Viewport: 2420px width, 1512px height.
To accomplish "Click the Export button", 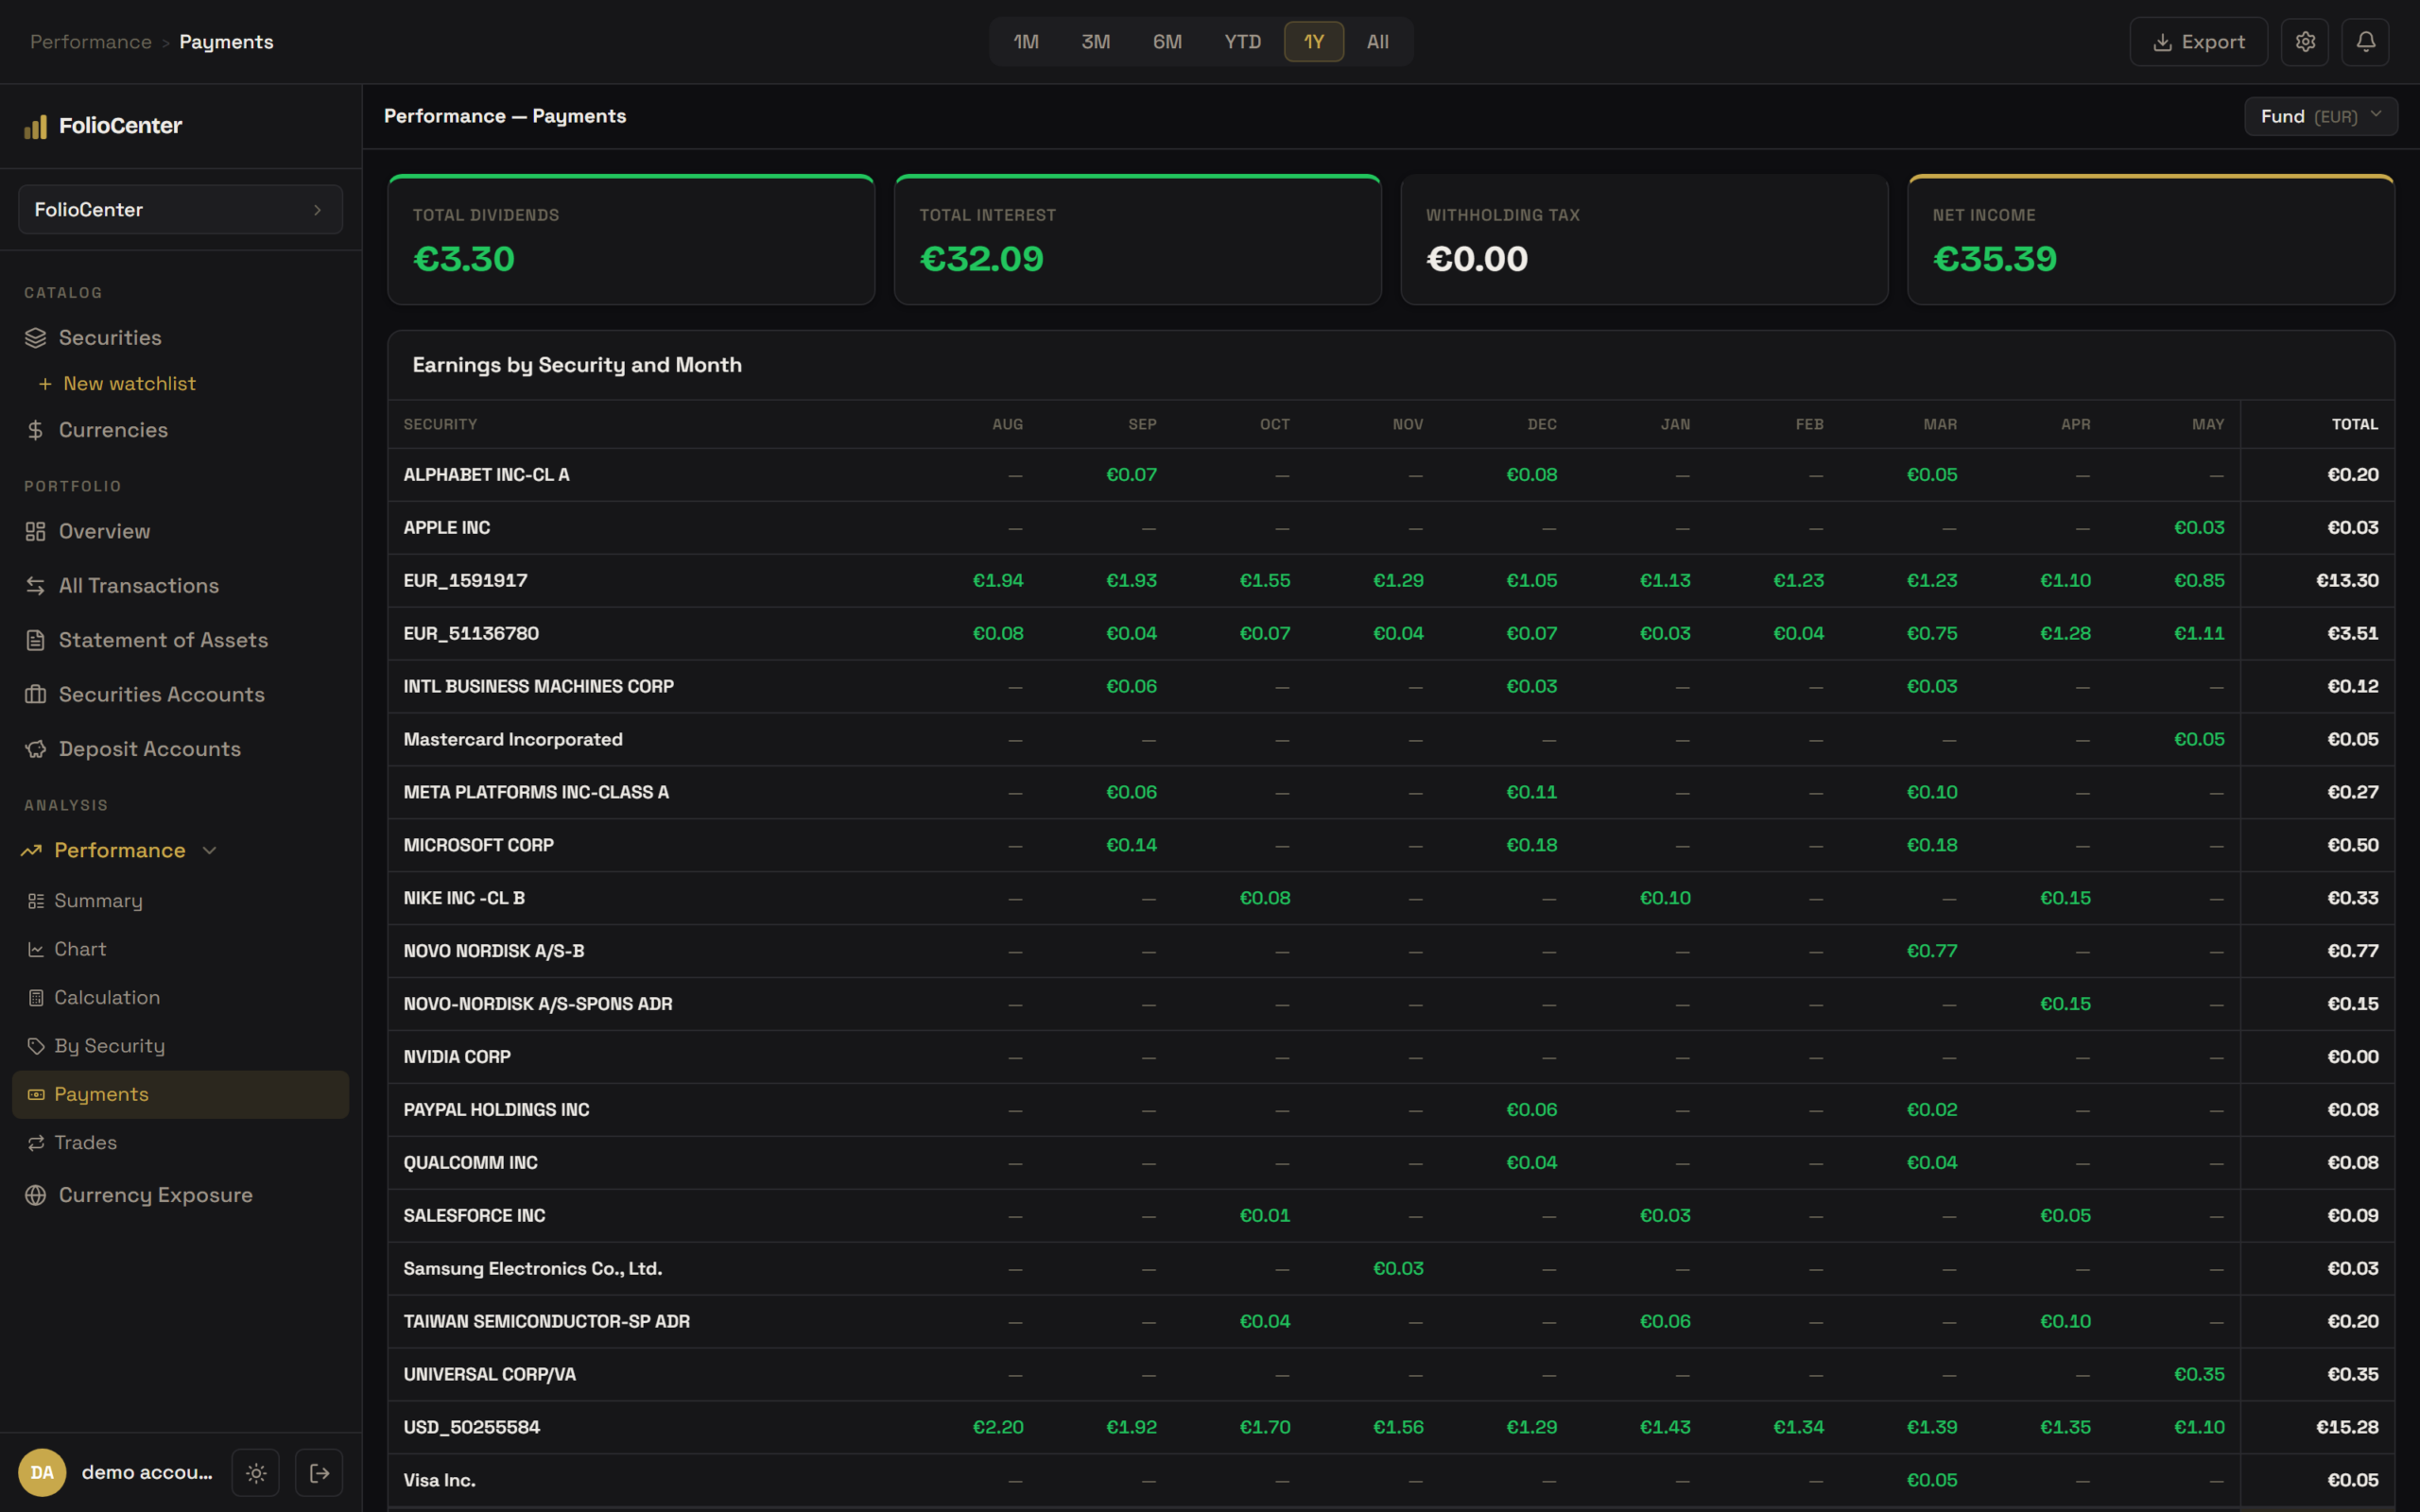I will 2198,42.
